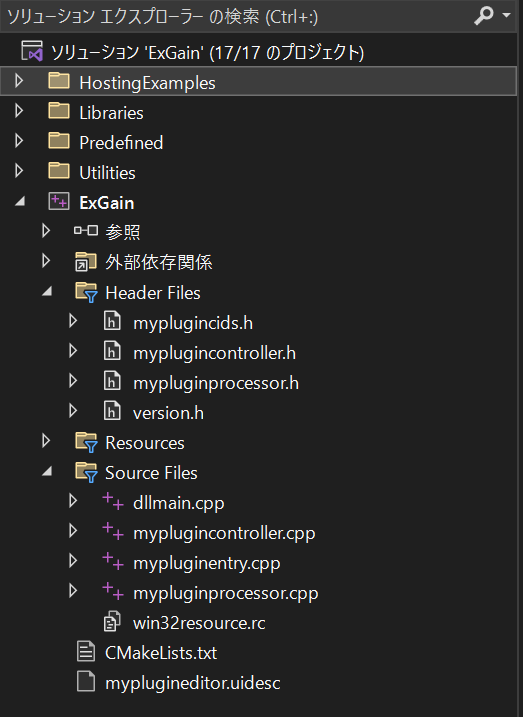Click the 外部依存関係 folder icon
This screenshot has height=717, width=523.
pos(85,262)
